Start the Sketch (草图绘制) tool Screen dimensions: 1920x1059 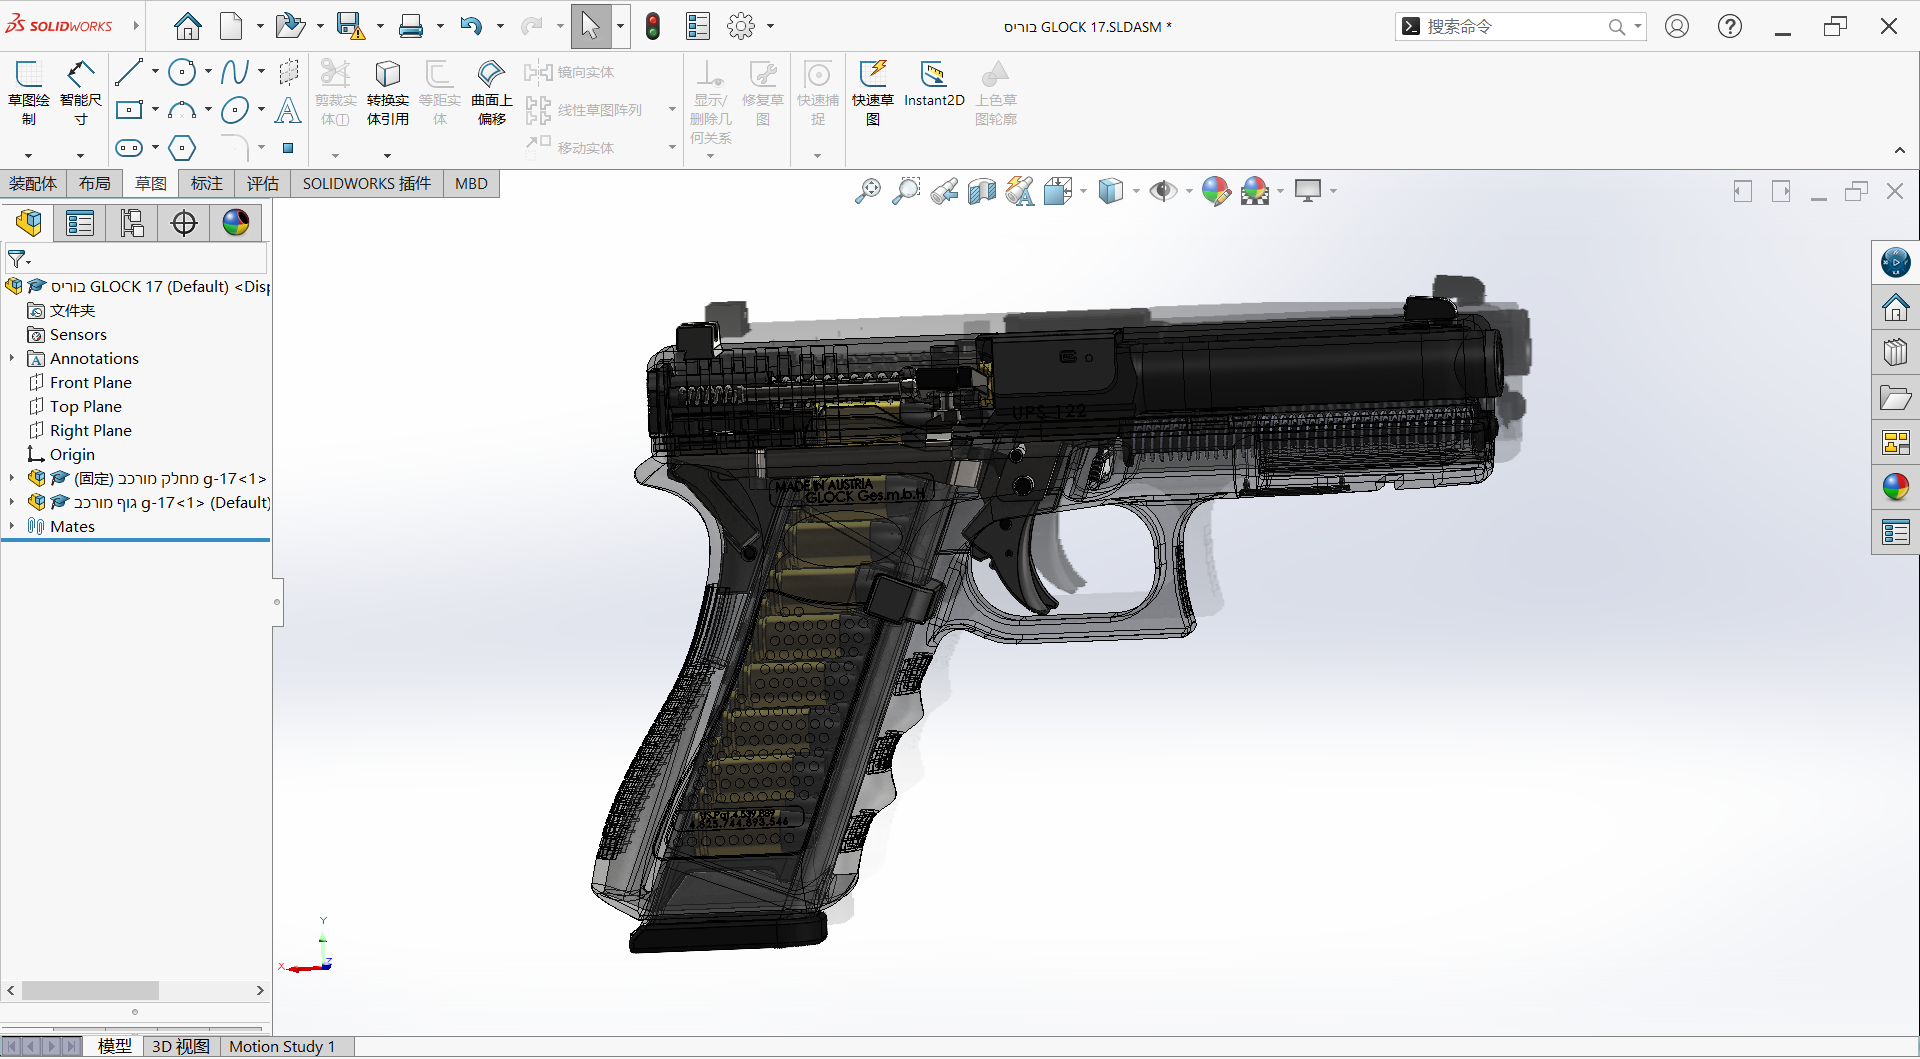tap(29, 92)
